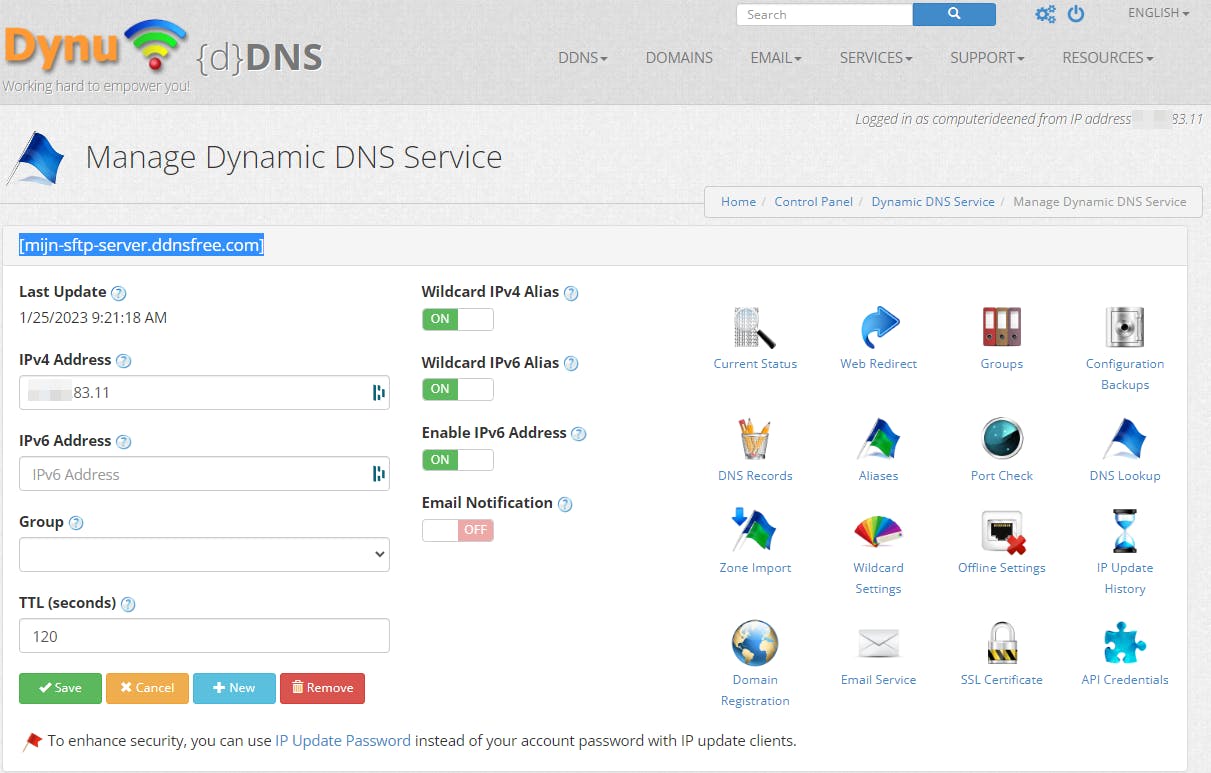This screenshot has width=1211, height=773.
Task: Expand the SERVICES menu
Action: pos(876,58)
